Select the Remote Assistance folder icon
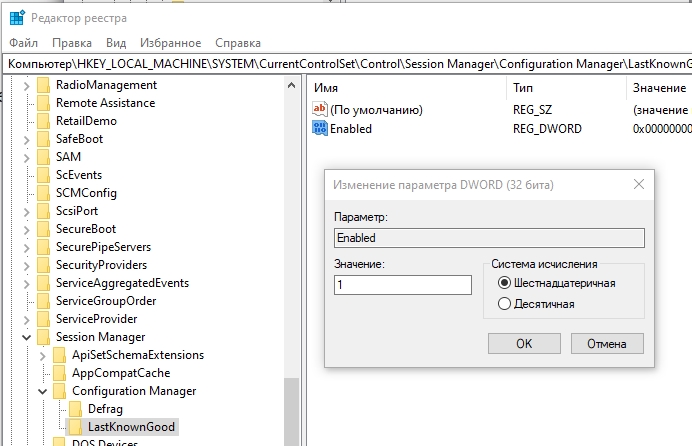Image resolution: width=692 pixels, height=446 pixels. pyautogui.click(x=43, y=103)
